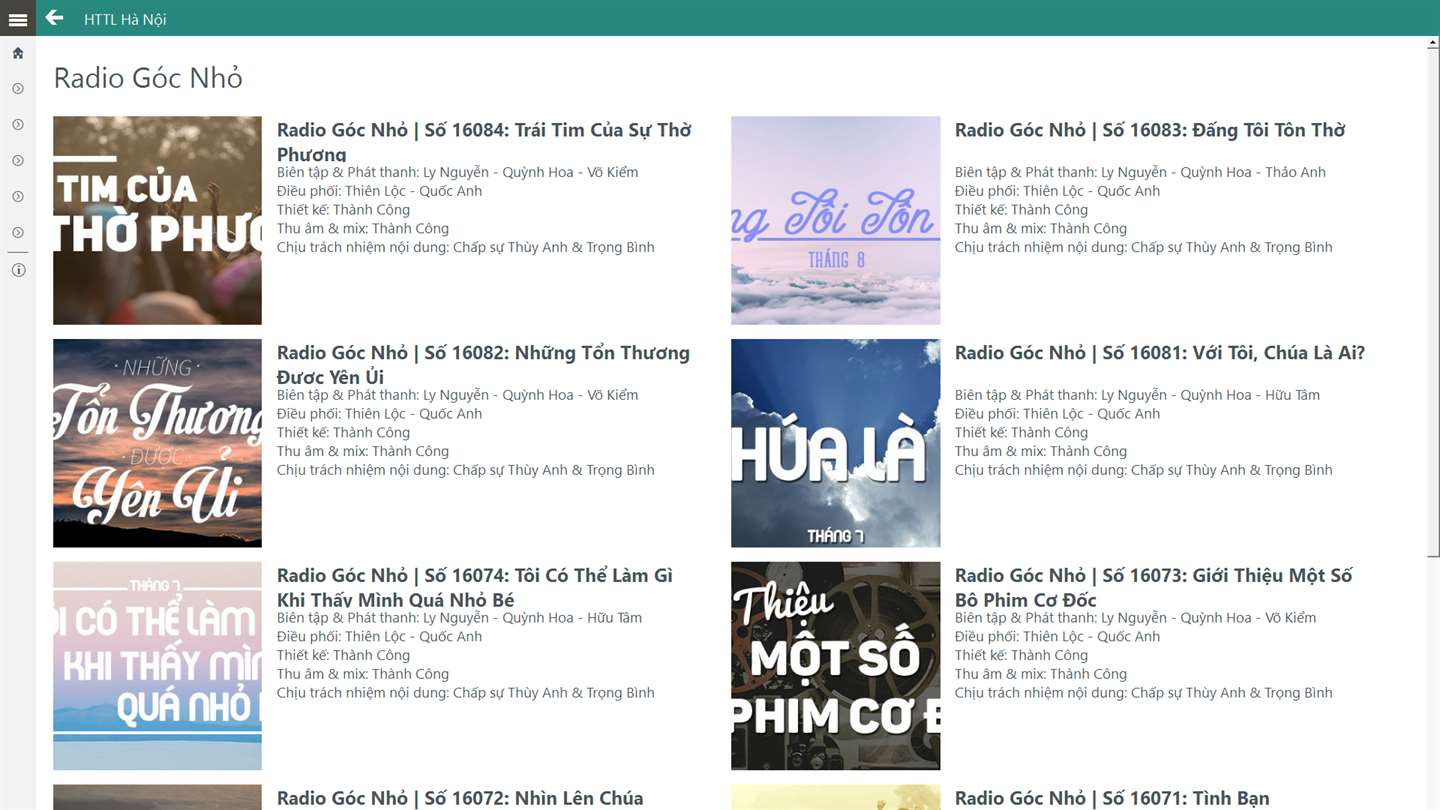1440x810 pixels.
Task: Click Thiết kế: Thành Công under episode 16082
Action: click(343, 433)
